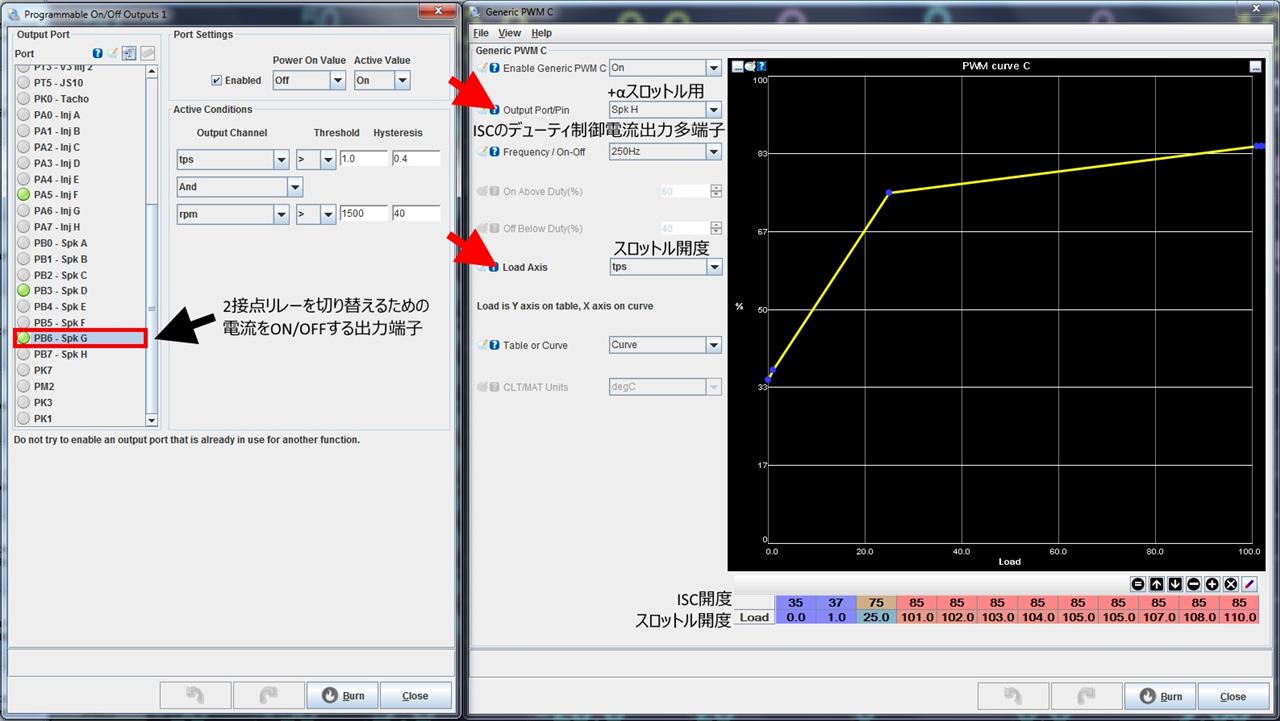
Task: Click pencil icon beside Enable Generic PWM C
Action: [x=481, y=68]
